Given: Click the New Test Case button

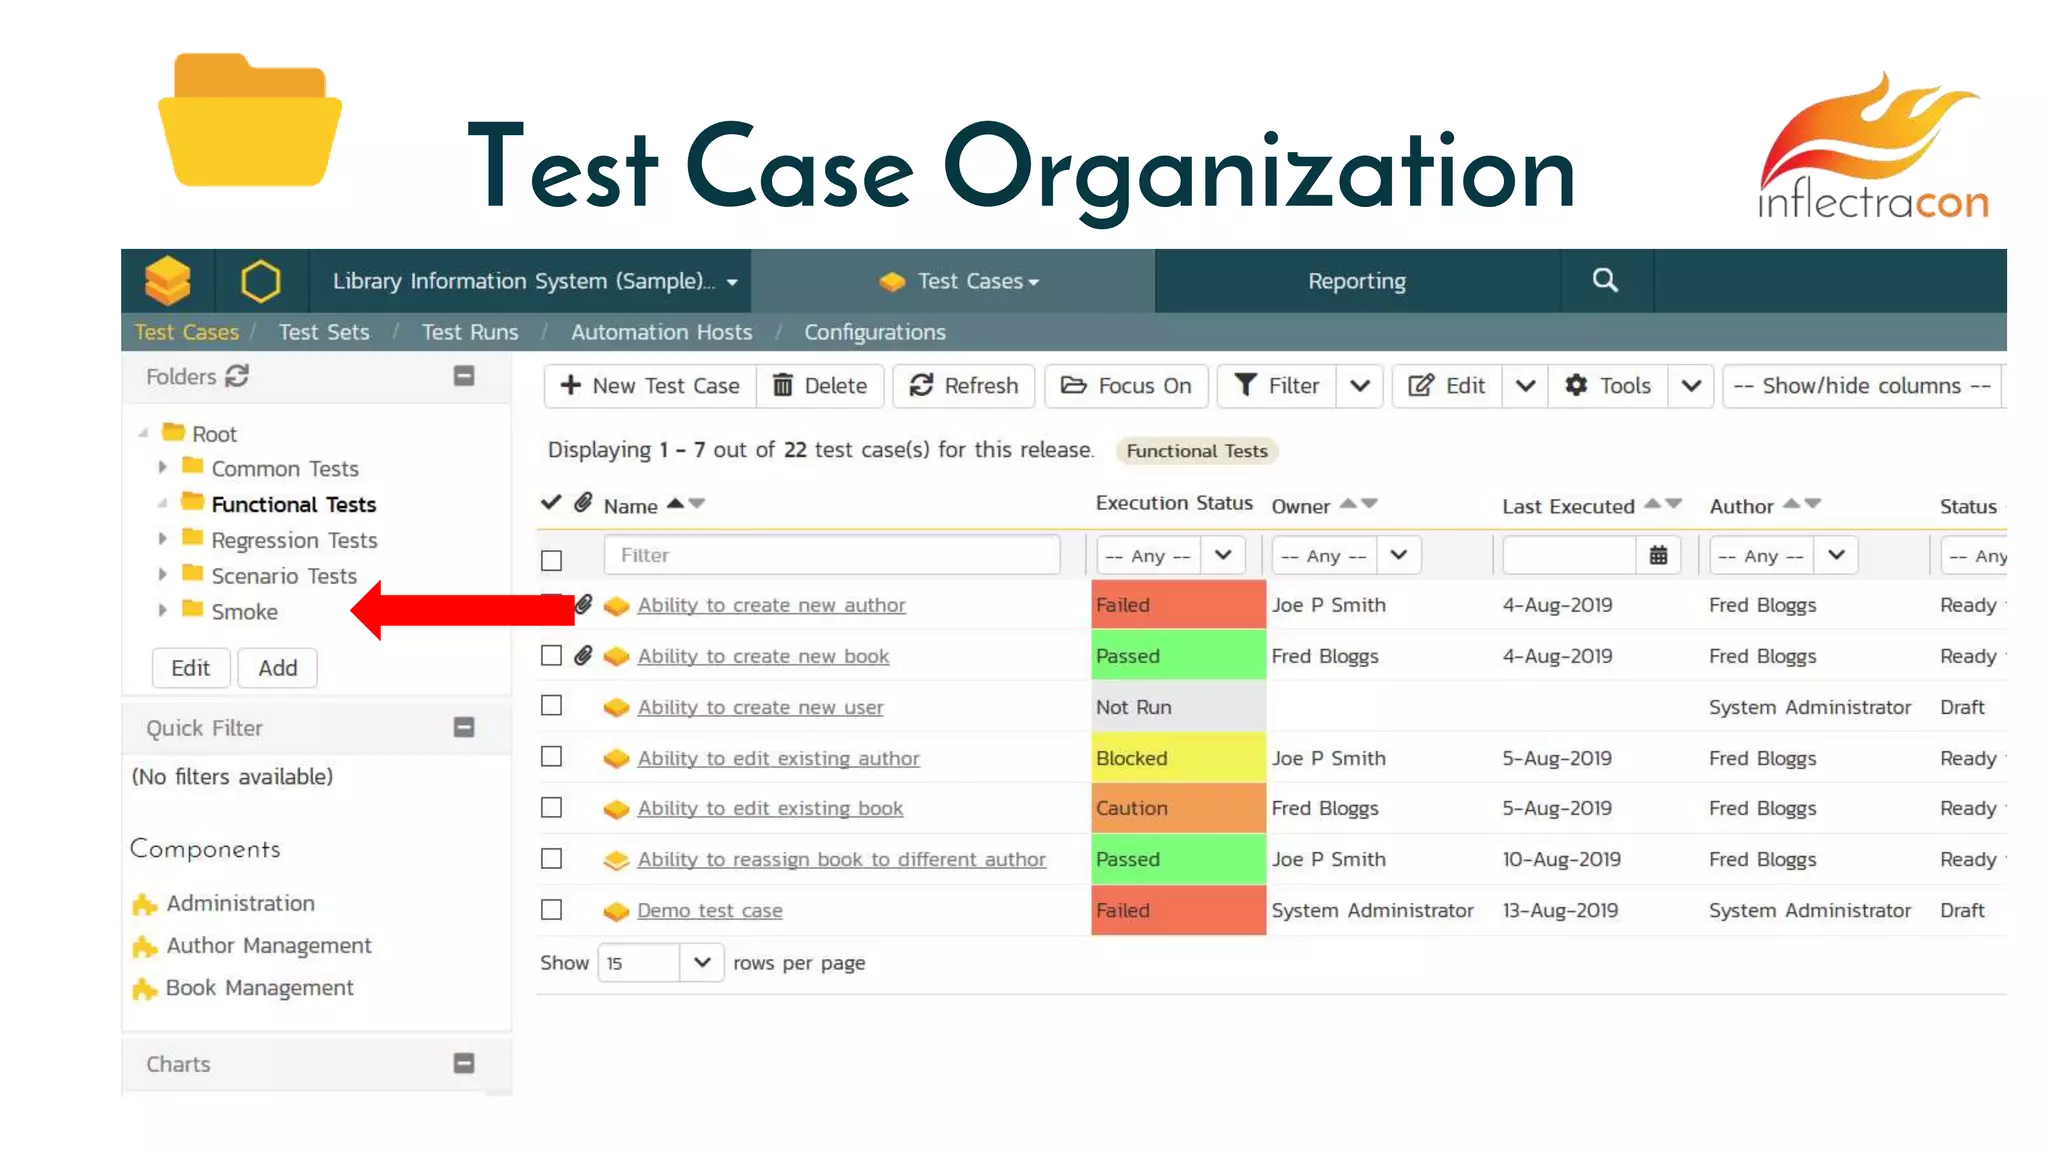Looking at the screenshot, I should tap(650, 386).
